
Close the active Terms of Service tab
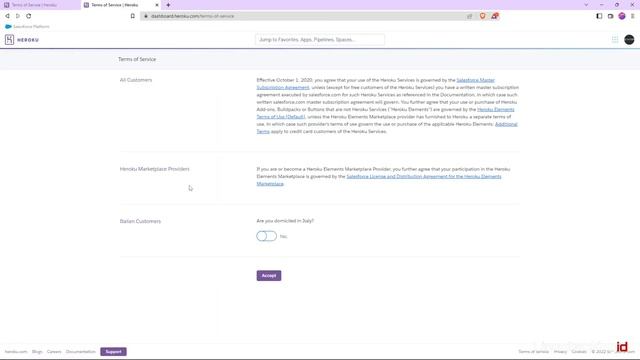click(157, 5)
